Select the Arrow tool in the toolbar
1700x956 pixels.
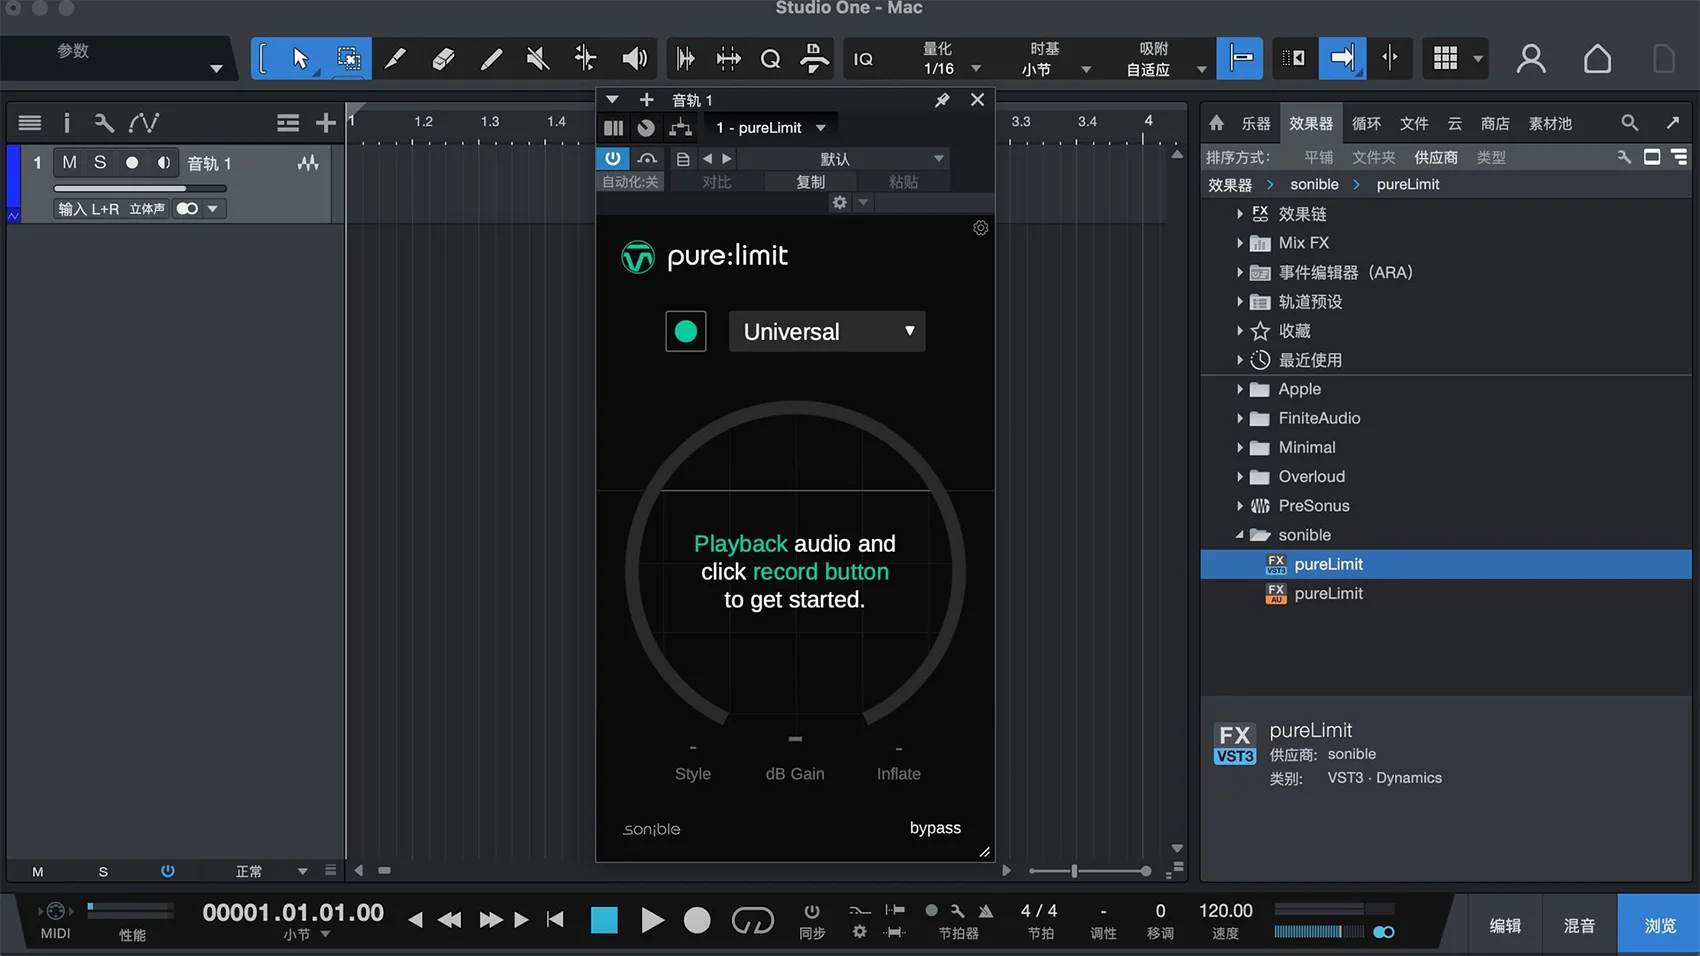point(300,58)
